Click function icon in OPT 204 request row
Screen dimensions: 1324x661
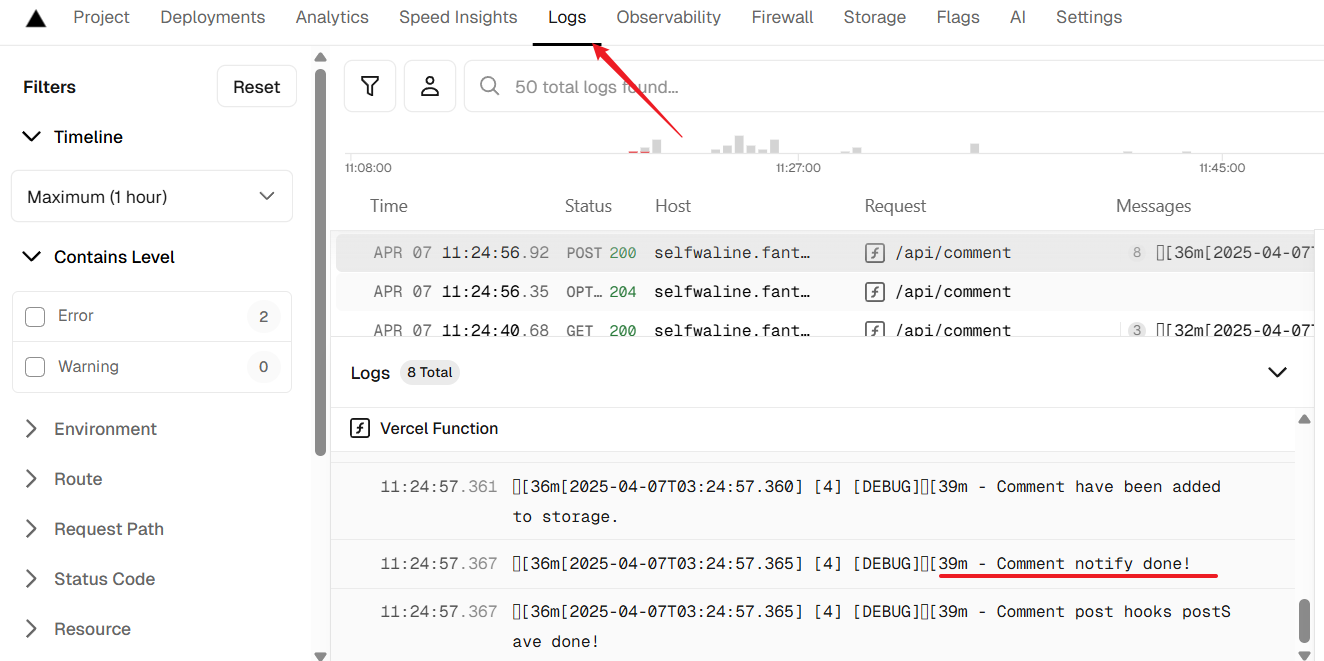tap(875, 292)
